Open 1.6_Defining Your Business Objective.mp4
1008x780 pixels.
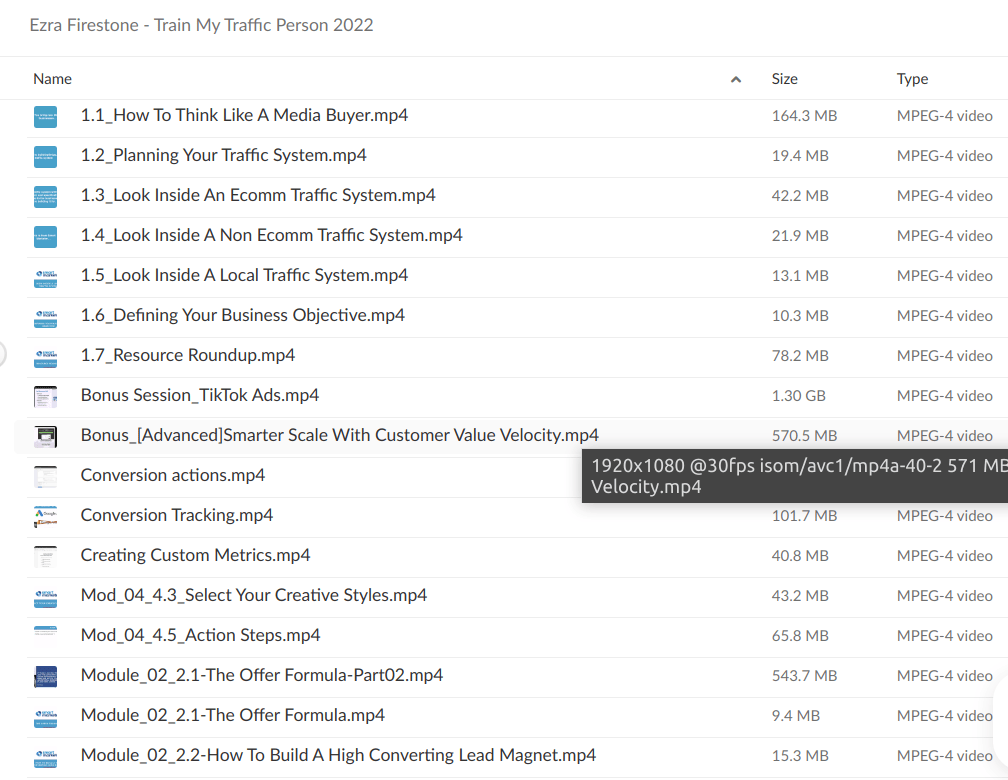(x=243, y=315)
